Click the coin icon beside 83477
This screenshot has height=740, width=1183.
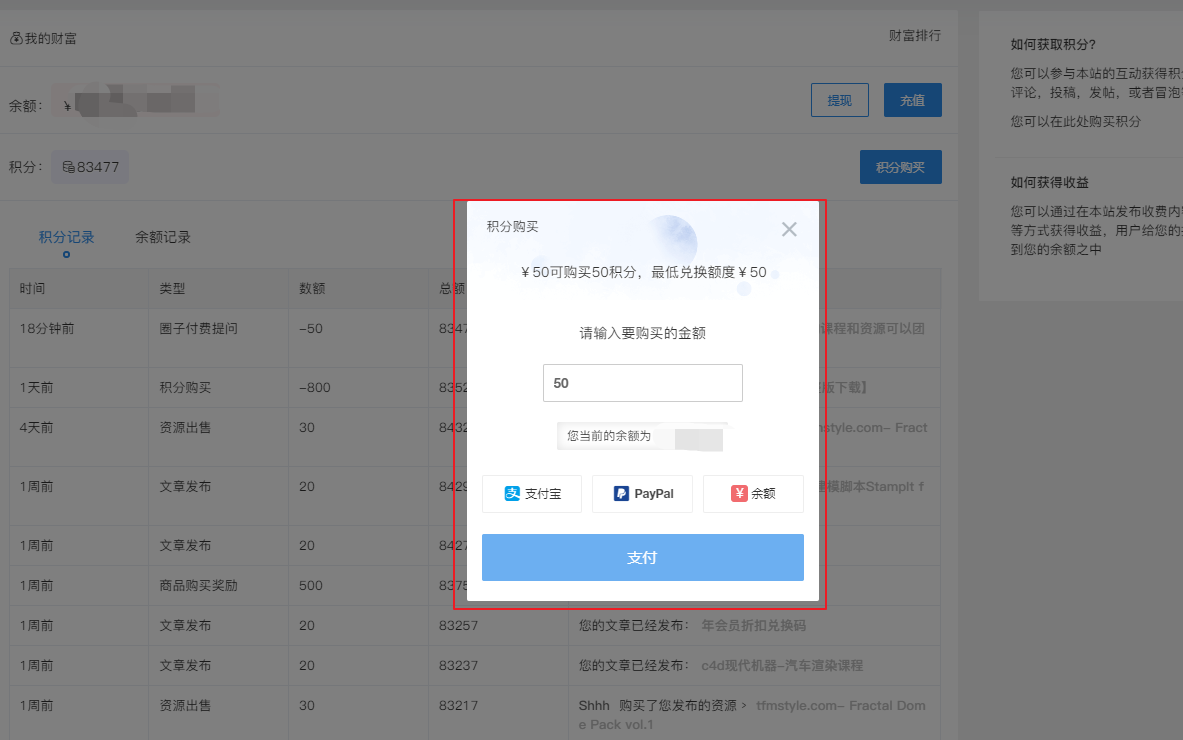tap(68, 167)
